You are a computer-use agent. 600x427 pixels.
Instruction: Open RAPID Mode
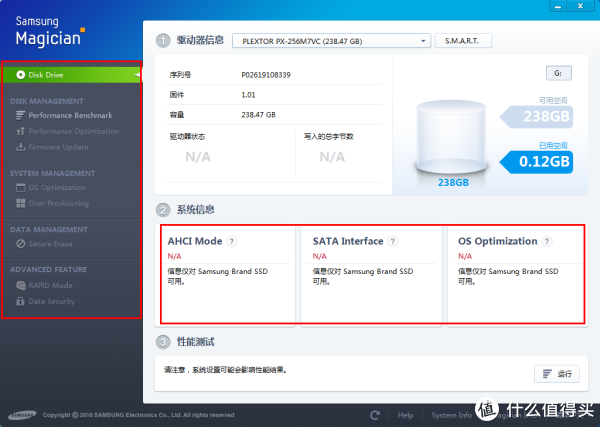coord(50,285)
